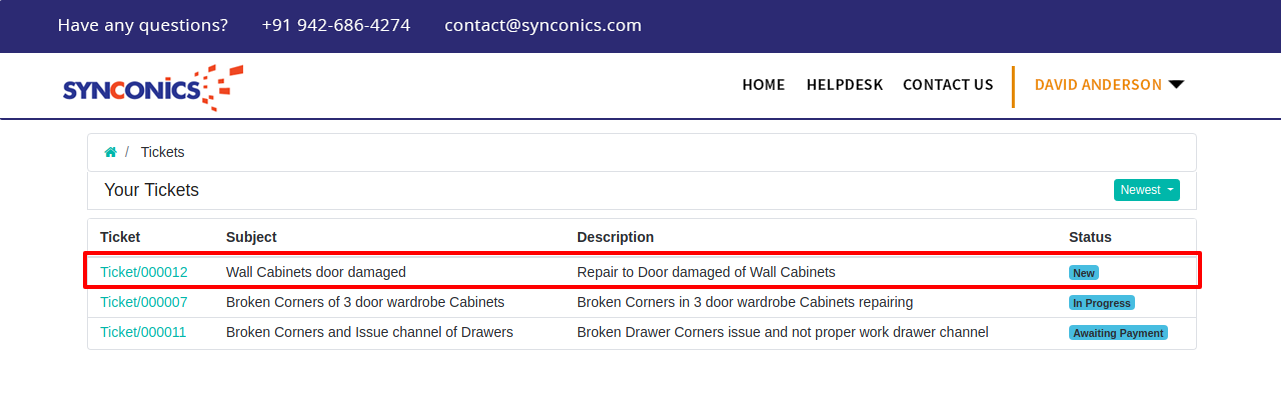1281x409 pixels.
Task: Click the Broken Corners of 3 door wardrobe subject
Action: [x=365, y=302]
